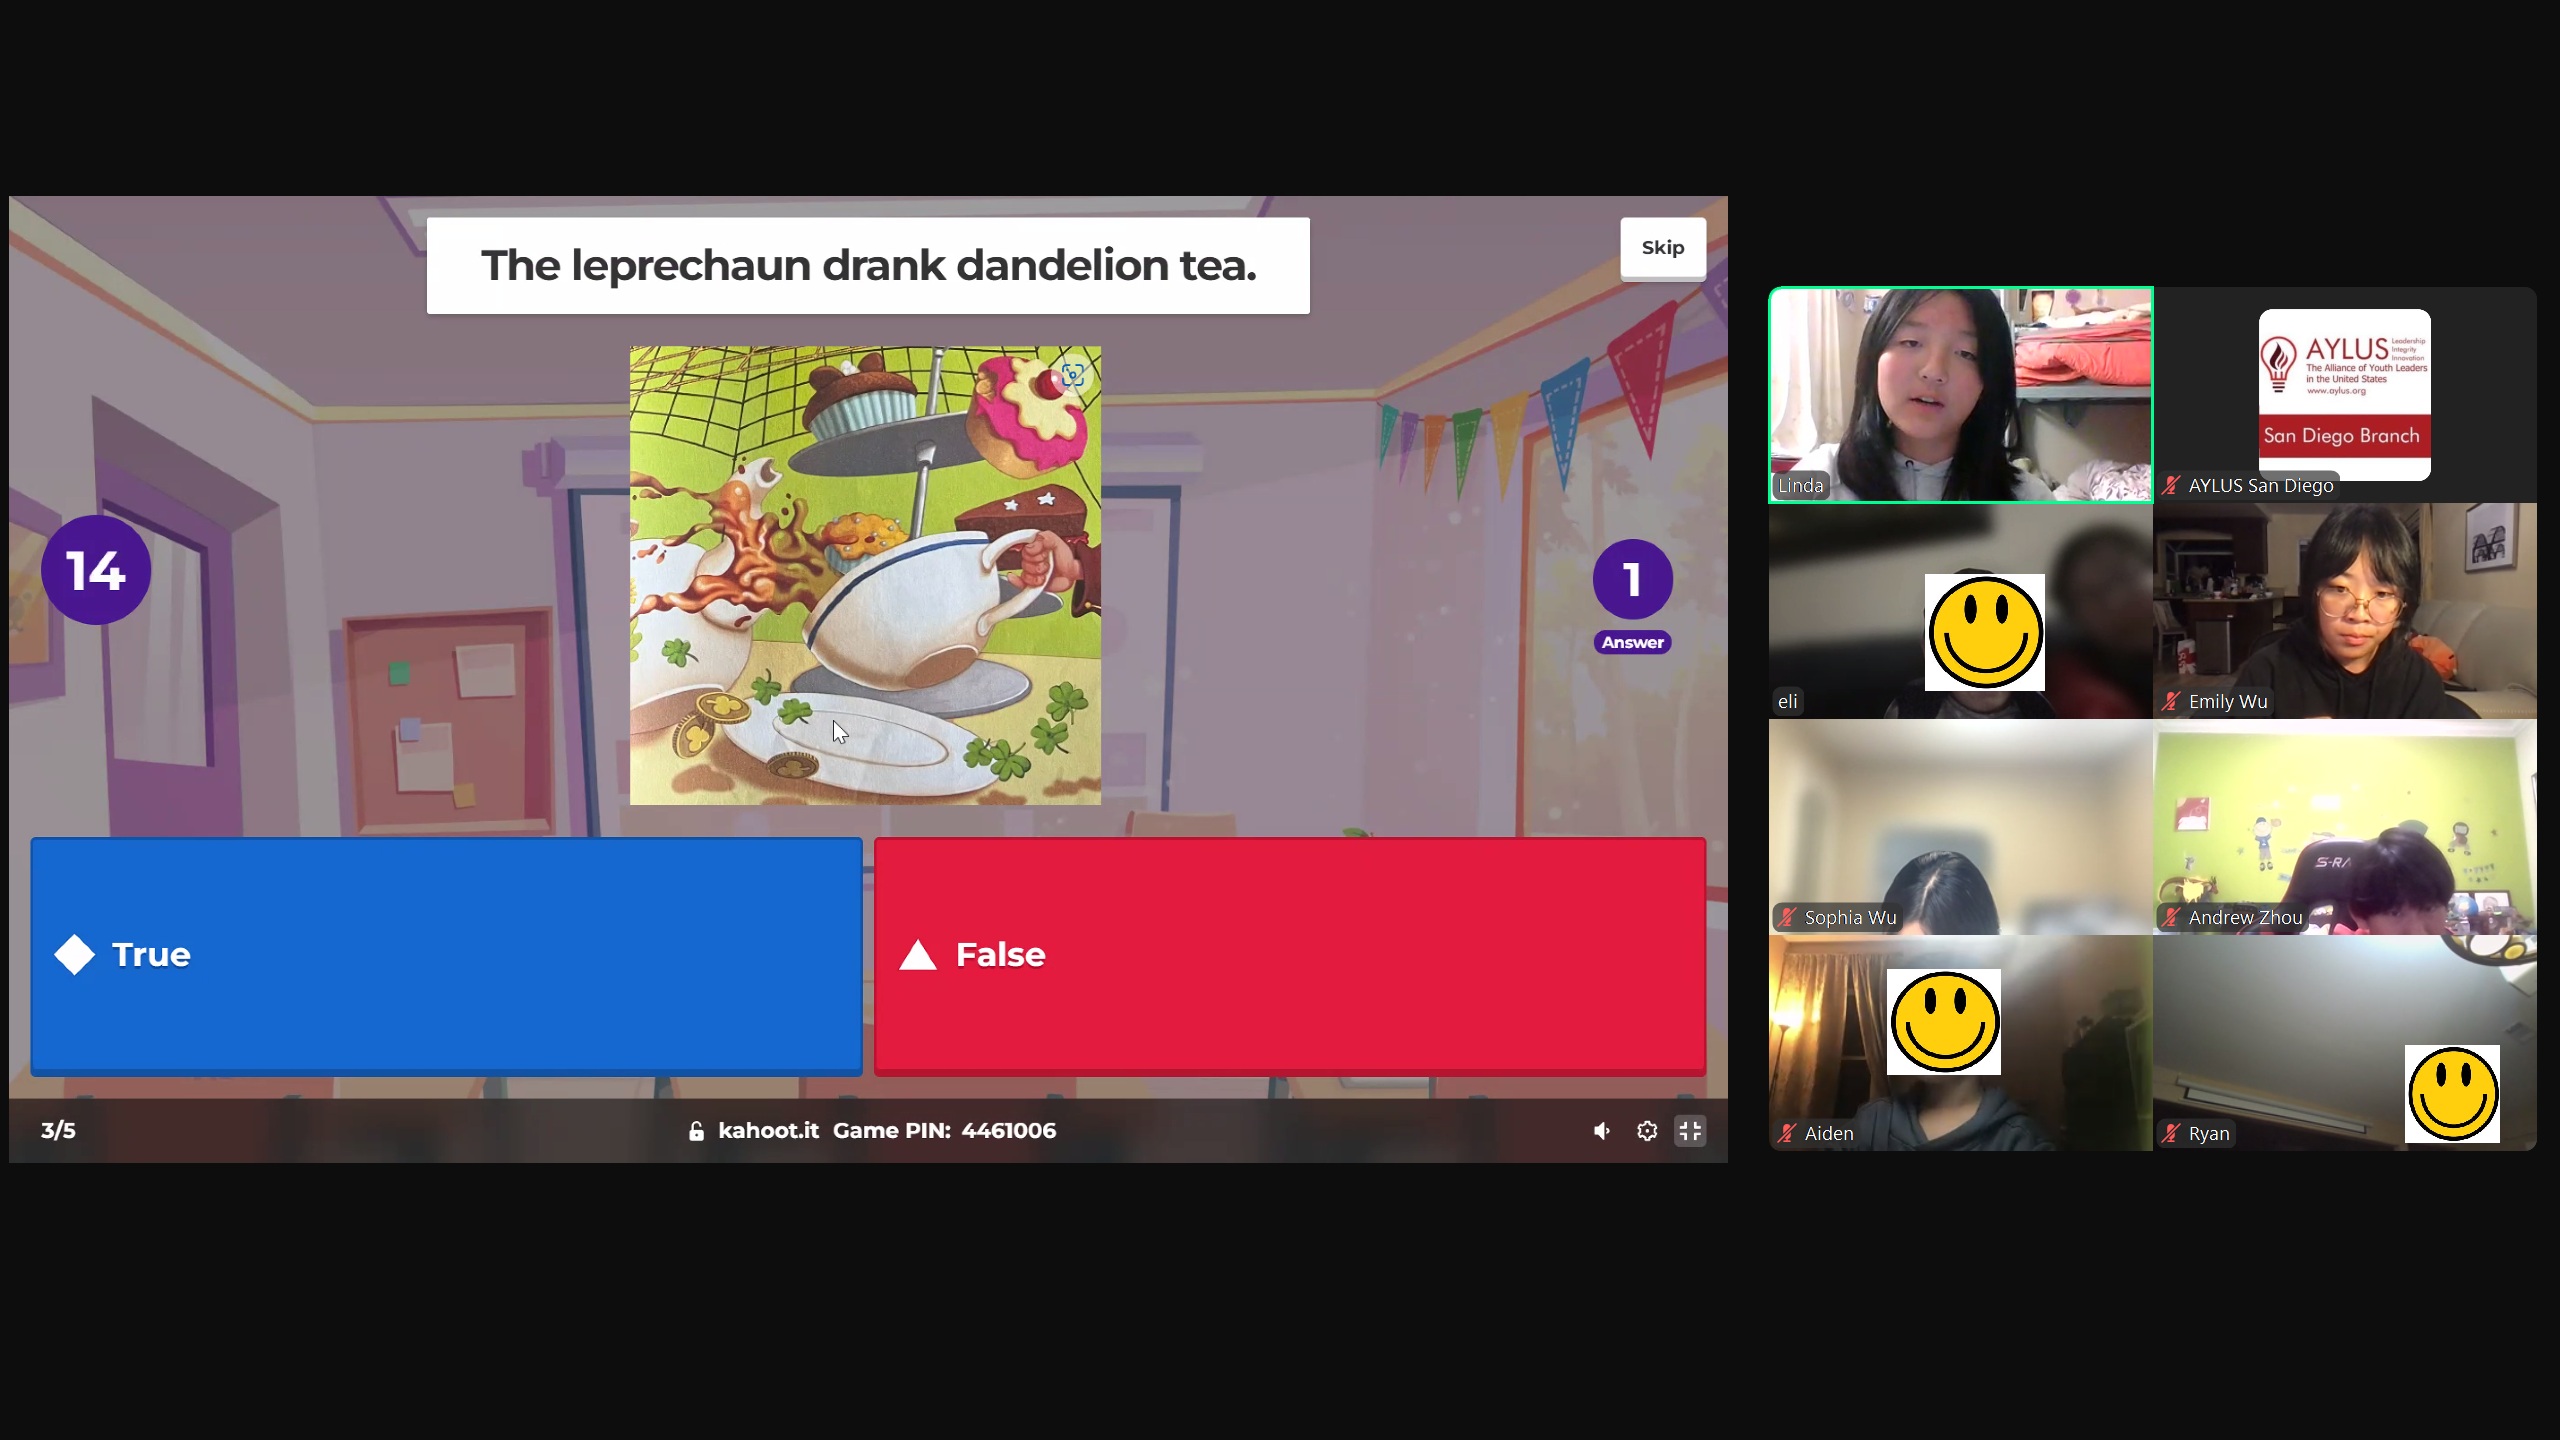Click the 14-second countdown timer
The image size is (2560, 1440).
click(96, 570)
